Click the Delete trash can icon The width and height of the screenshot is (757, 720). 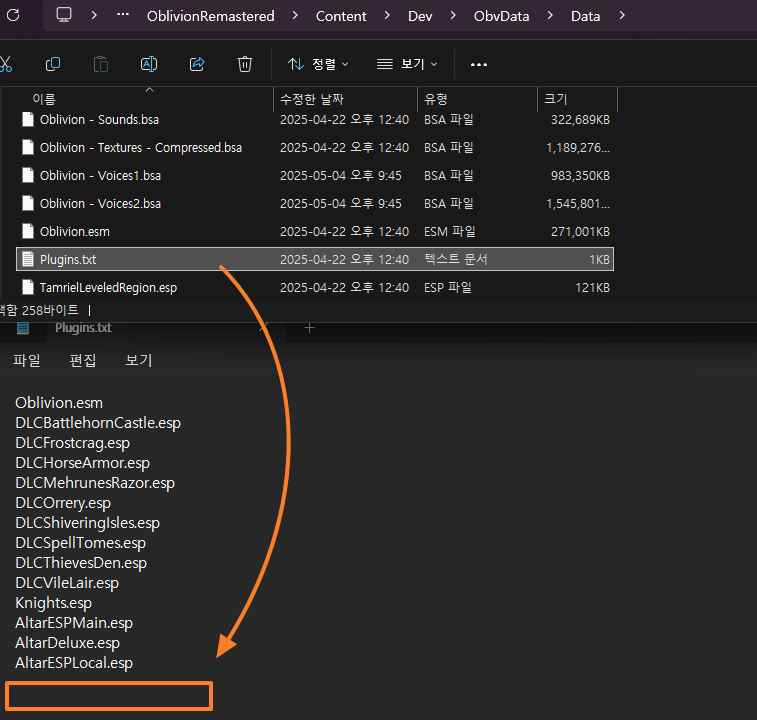tap(245, 64)
